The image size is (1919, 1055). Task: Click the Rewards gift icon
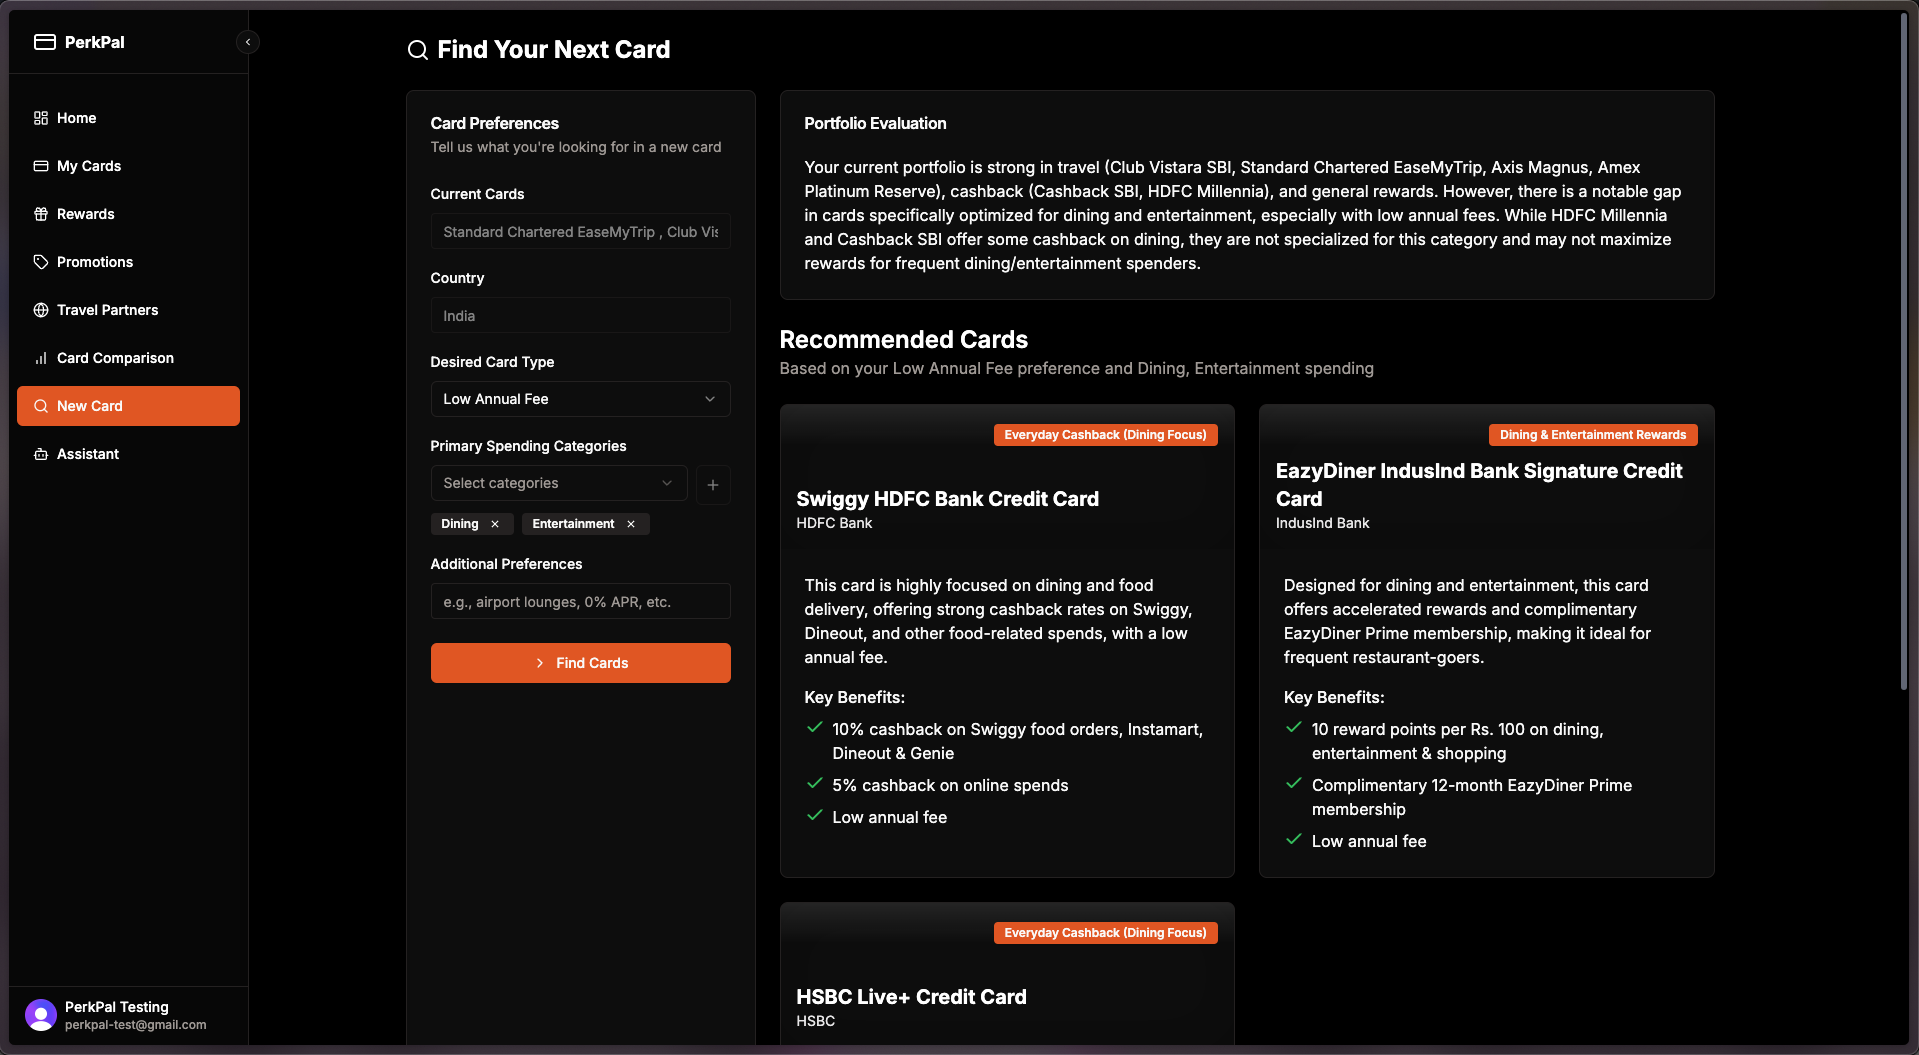[x=41, y=214]
